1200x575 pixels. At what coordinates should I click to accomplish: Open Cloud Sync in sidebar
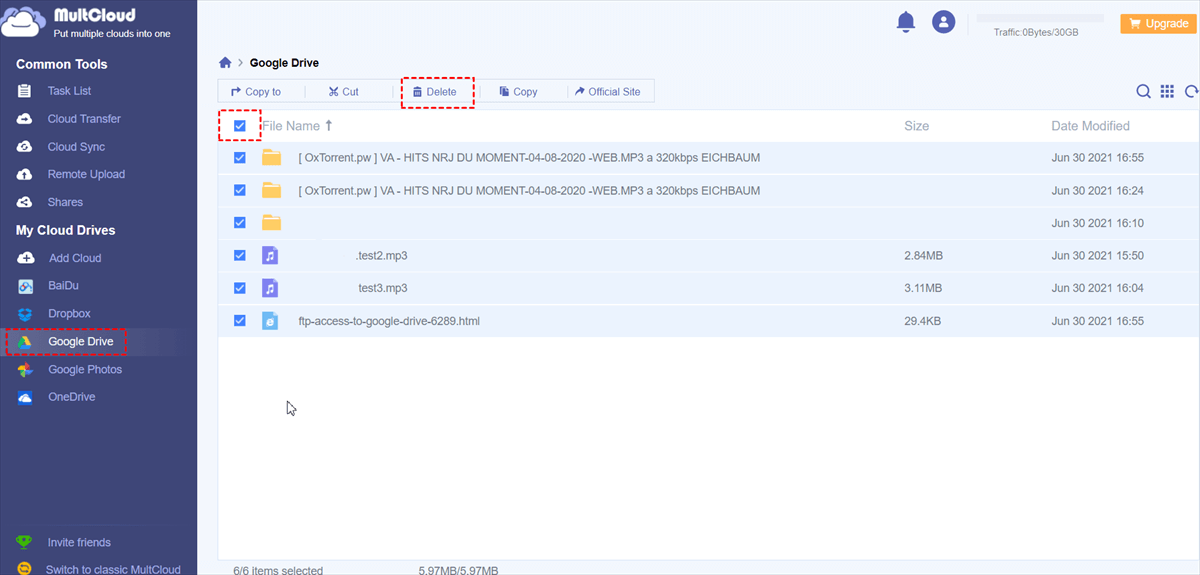coord(76,147)
